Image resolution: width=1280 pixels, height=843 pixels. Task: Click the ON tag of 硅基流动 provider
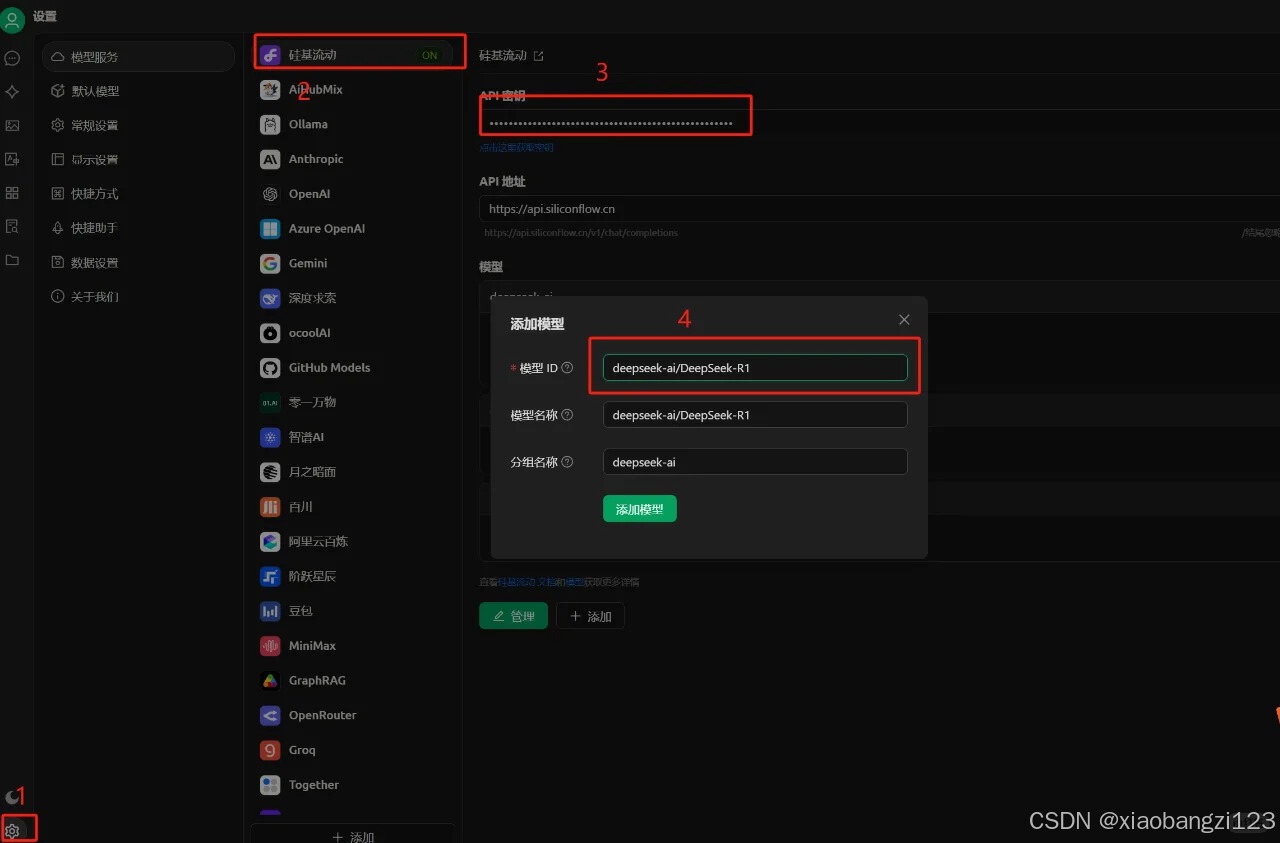tap(430, 55)
